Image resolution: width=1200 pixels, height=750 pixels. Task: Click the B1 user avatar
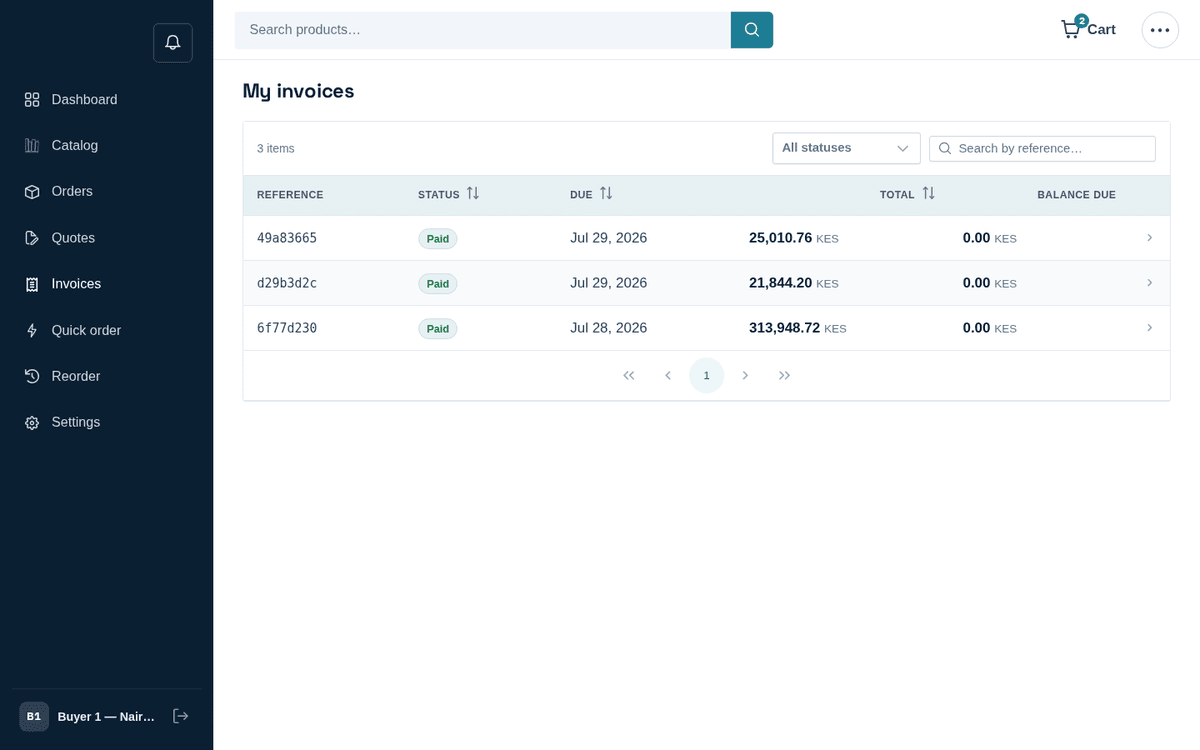(x=34, y=716)
